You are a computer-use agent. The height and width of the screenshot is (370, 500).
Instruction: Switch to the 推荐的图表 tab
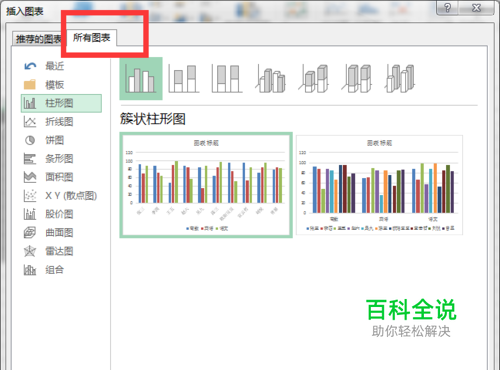[38, 39]
